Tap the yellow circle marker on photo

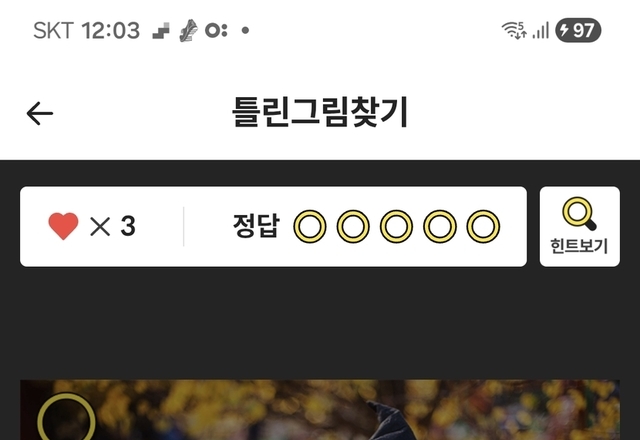pos(66,418)
